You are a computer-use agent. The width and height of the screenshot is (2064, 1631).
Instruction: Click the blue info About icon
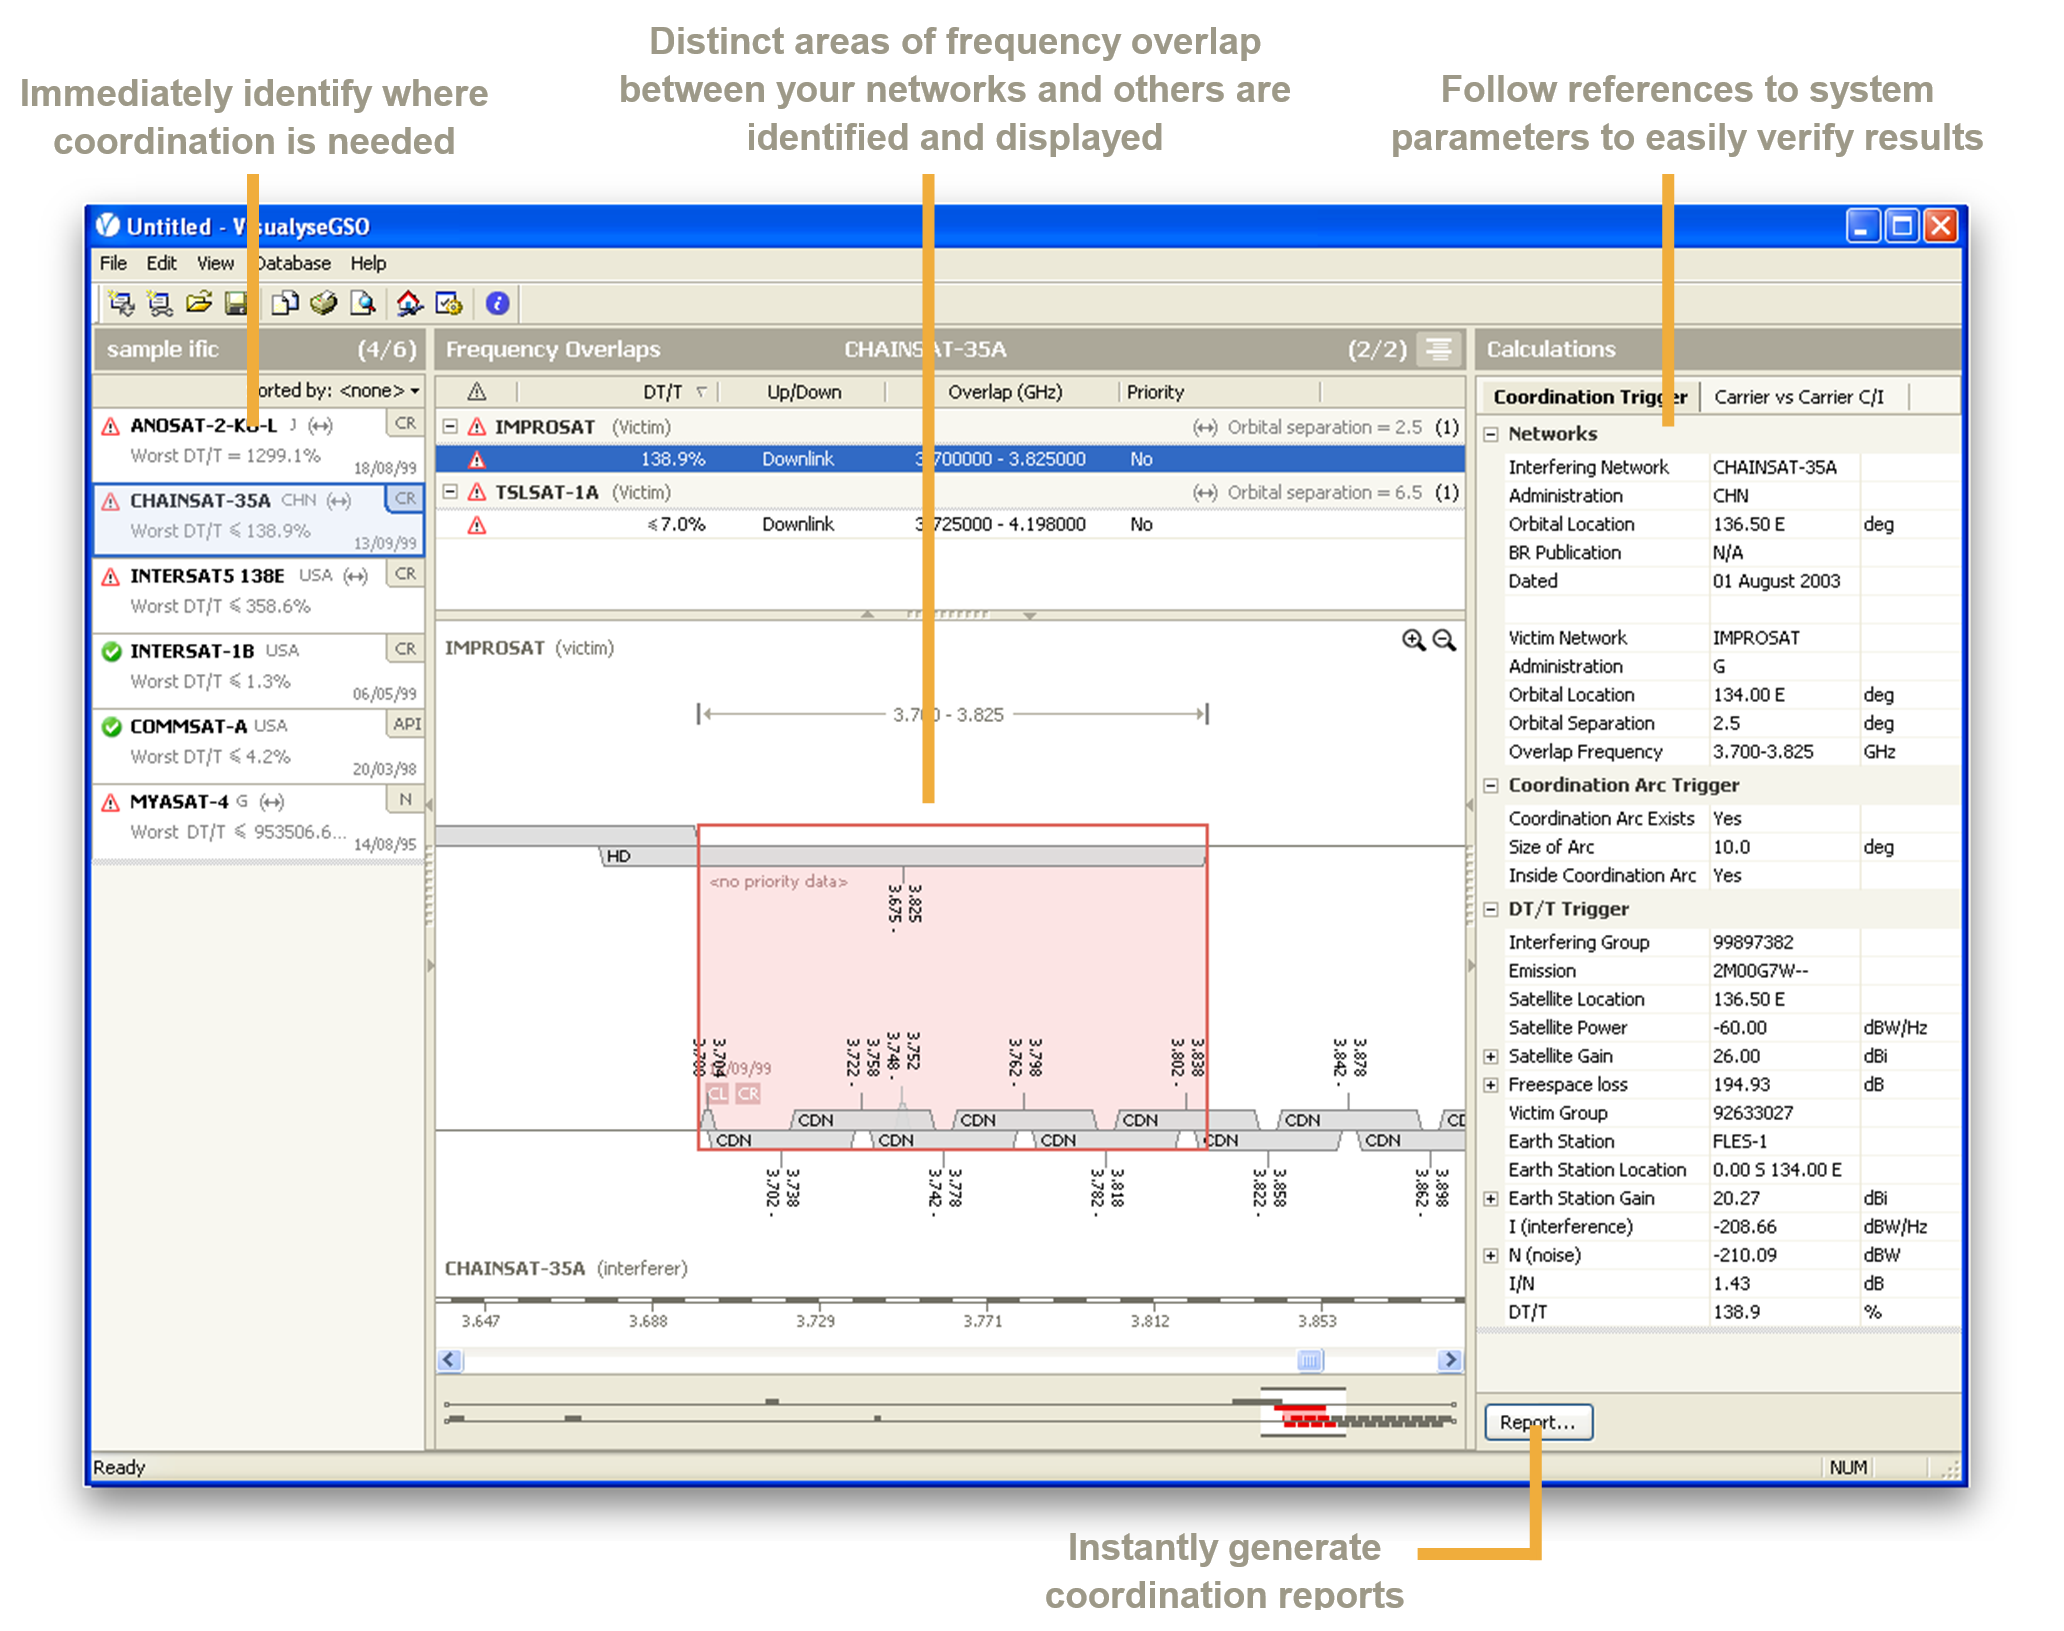tap(497, 303)
